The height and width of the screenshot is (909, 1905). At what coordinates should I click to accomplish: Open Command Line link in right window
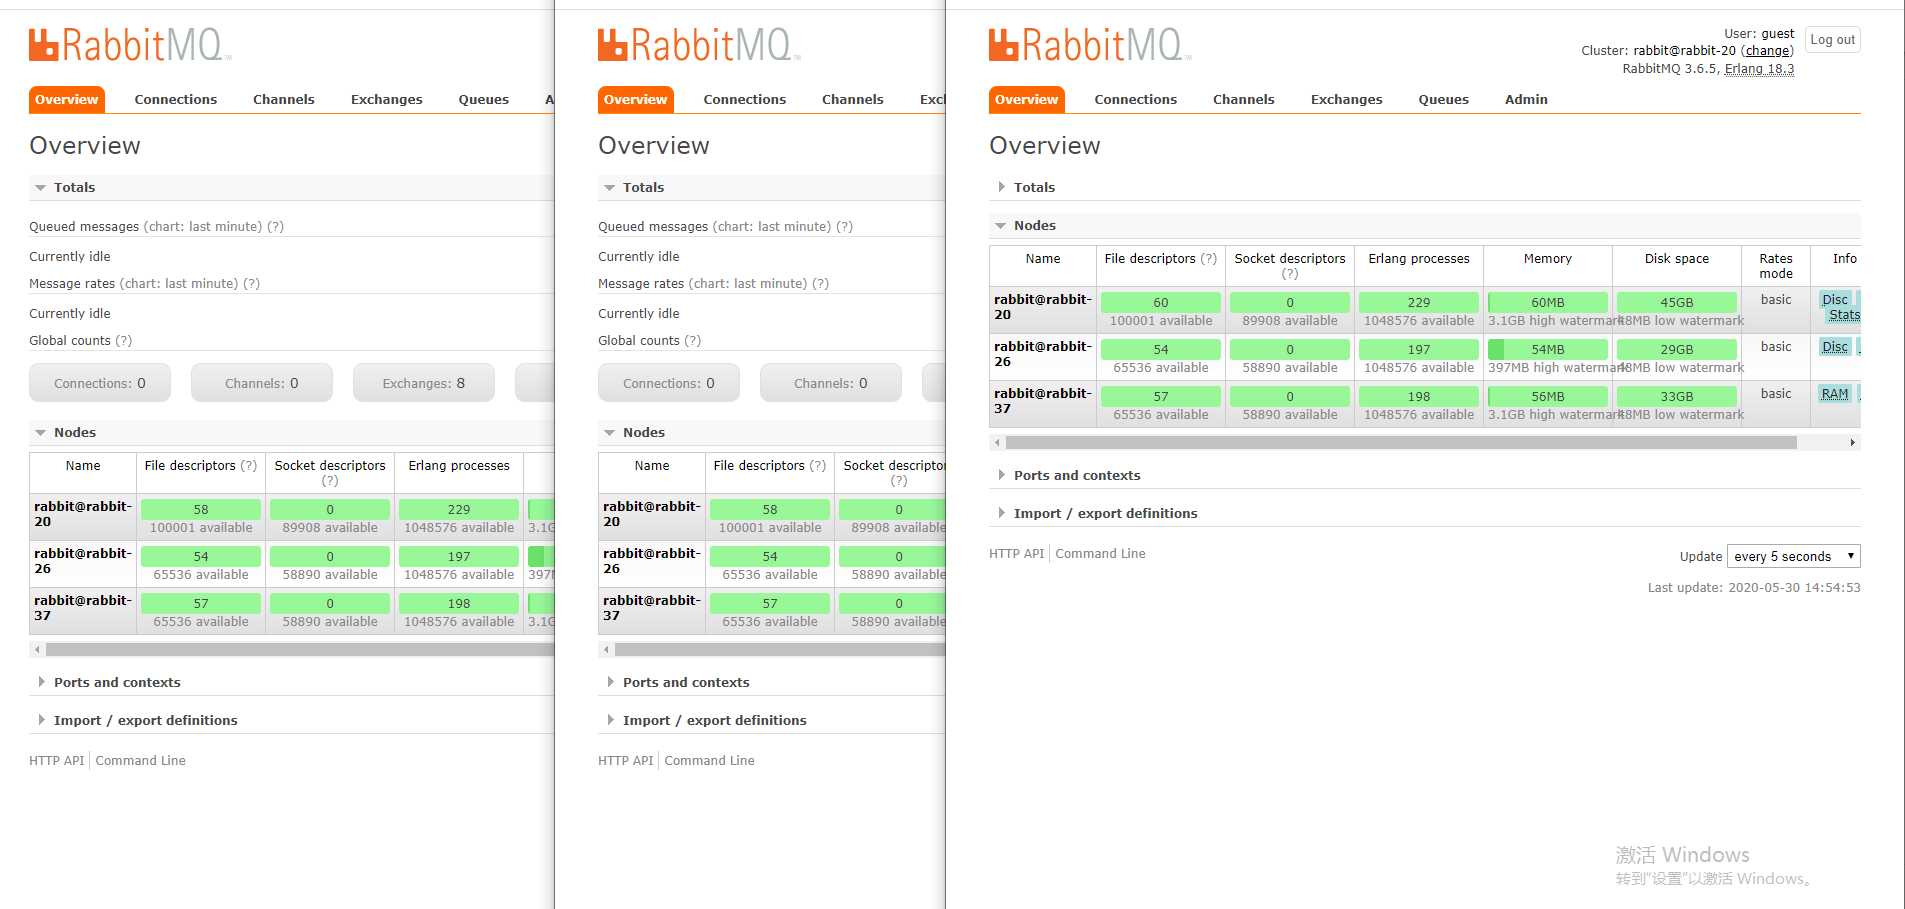point(1100,553)
